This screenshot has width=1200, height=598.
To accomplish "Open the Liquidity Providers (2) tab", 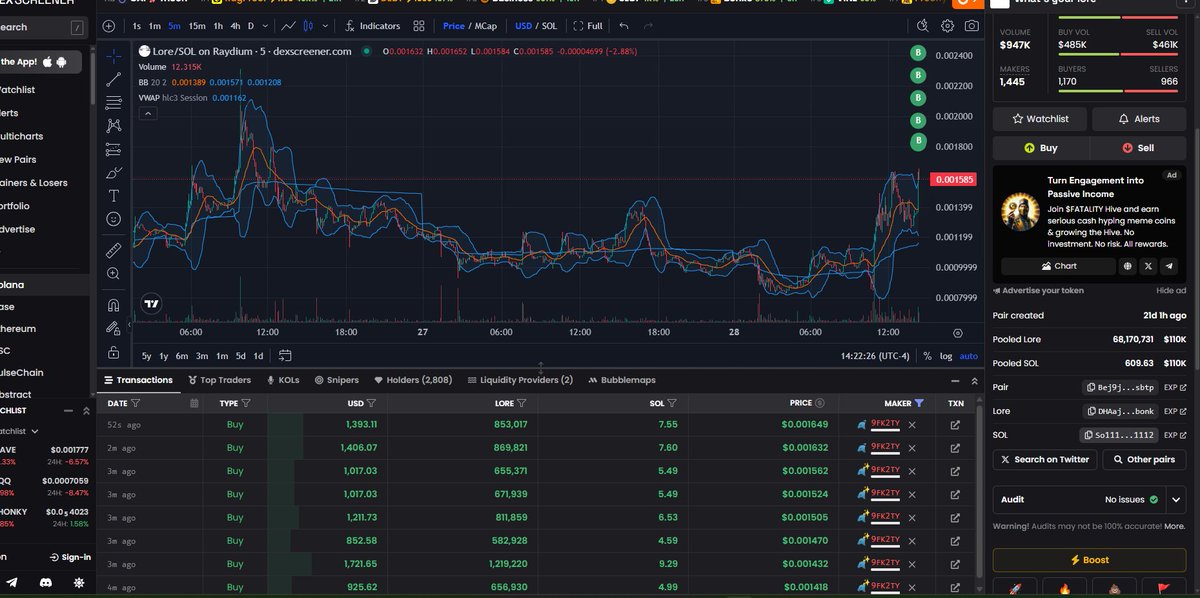I will (519, 380).
